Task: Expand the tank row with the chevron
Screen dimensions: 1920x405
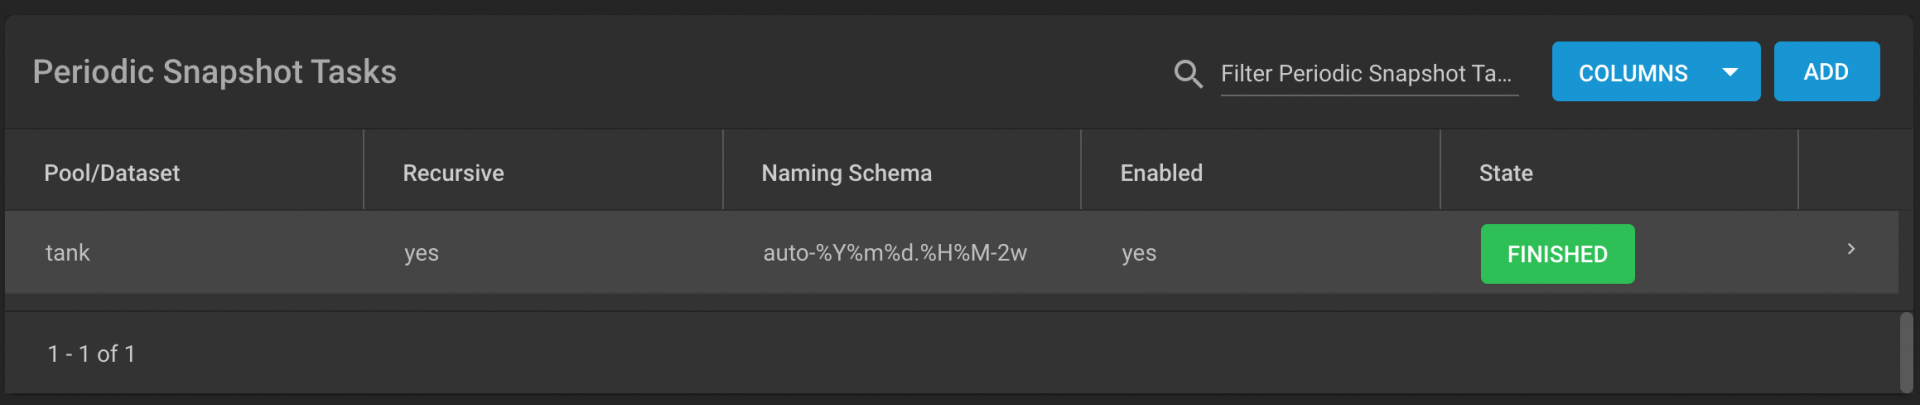Action: click(1851, 249)
